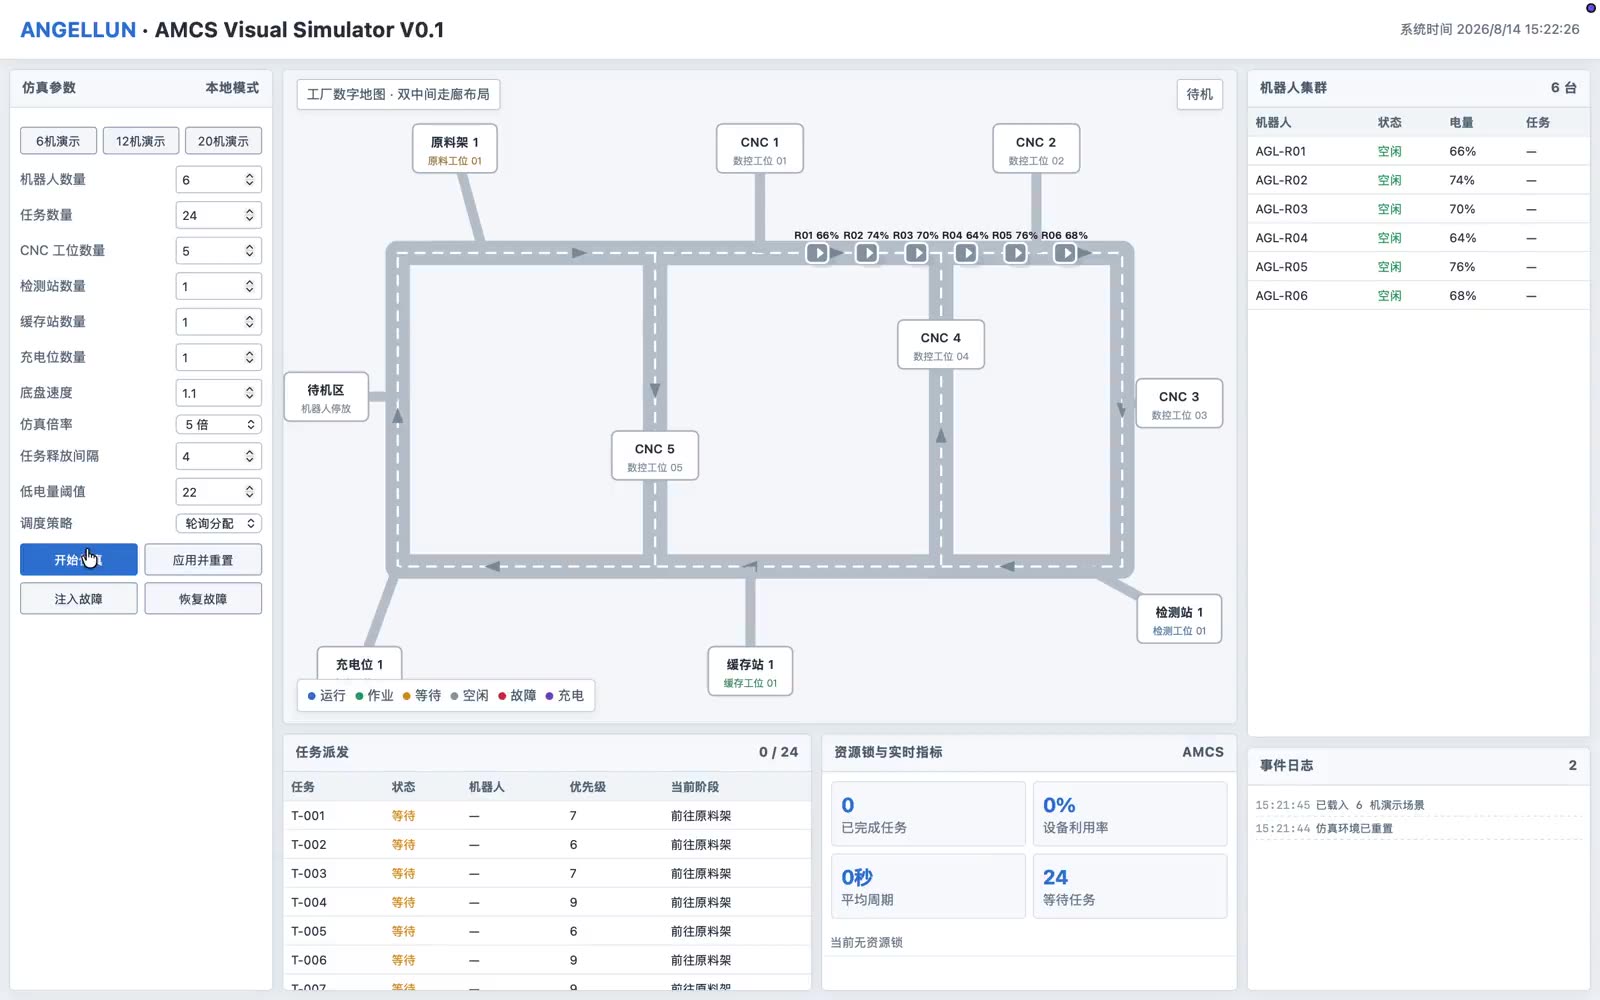Click log entry 已载入 6 机演示场景
Image resolution: width=1600 pixels, height=1000 pixels.
tap(1418, 805)
